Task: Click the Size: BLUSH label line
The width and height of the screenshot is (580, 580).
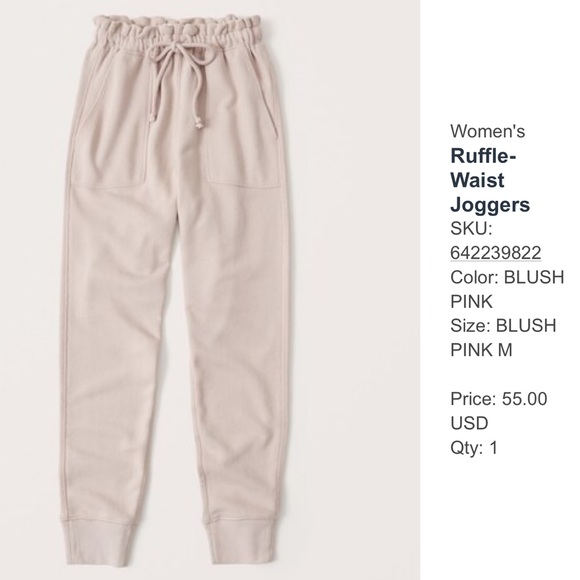Action: point(503,326)
